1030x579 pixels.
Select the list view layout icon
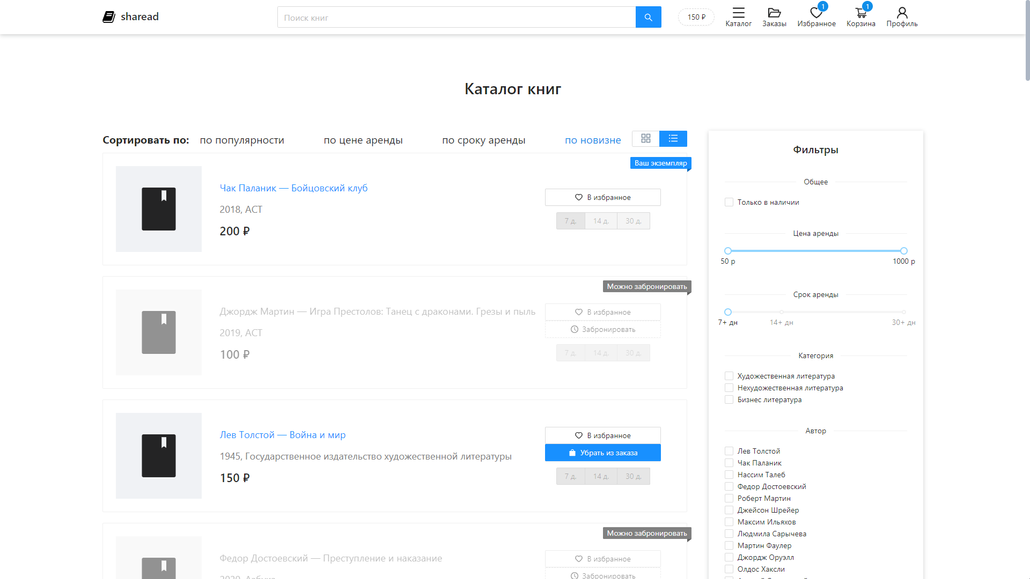673,139
